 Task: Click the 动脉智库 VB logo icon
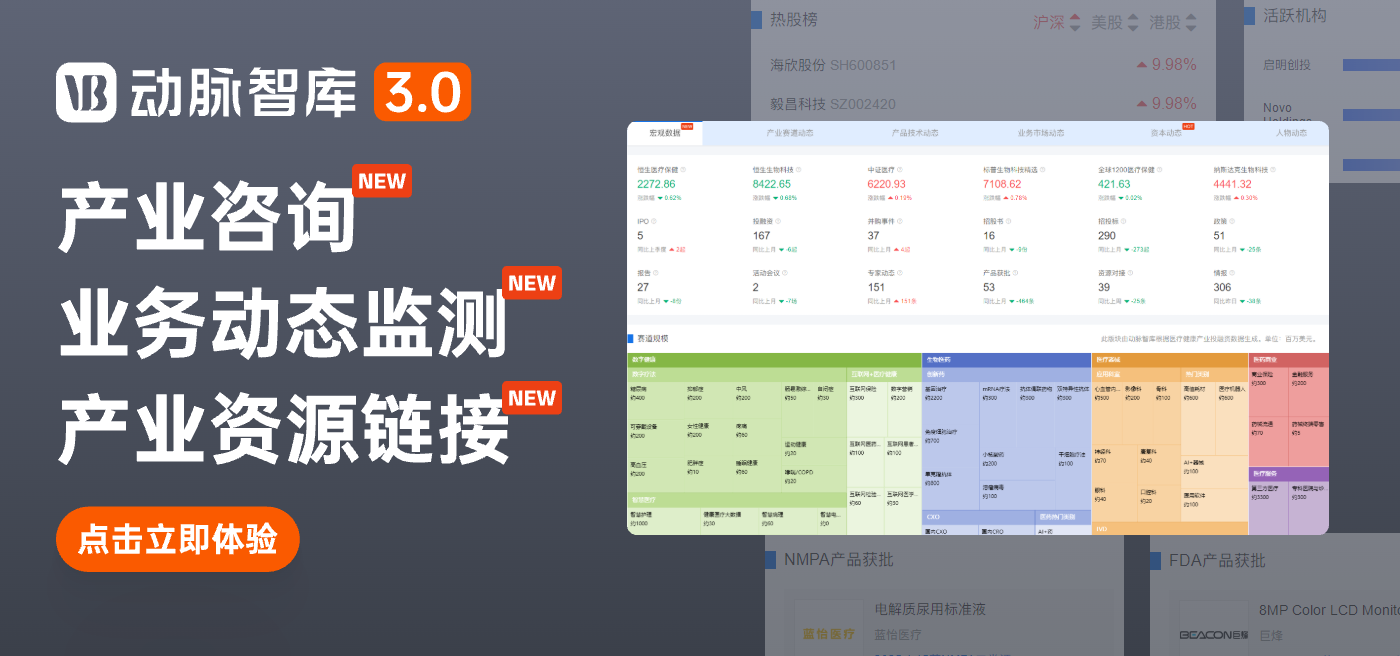[86, 93]
